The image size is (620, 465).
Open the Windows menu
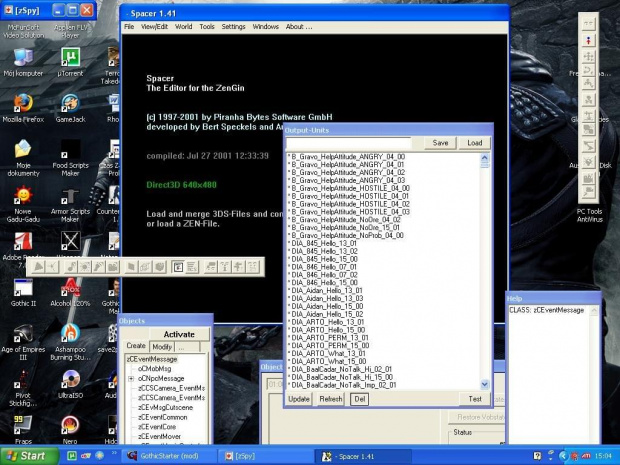265,26
